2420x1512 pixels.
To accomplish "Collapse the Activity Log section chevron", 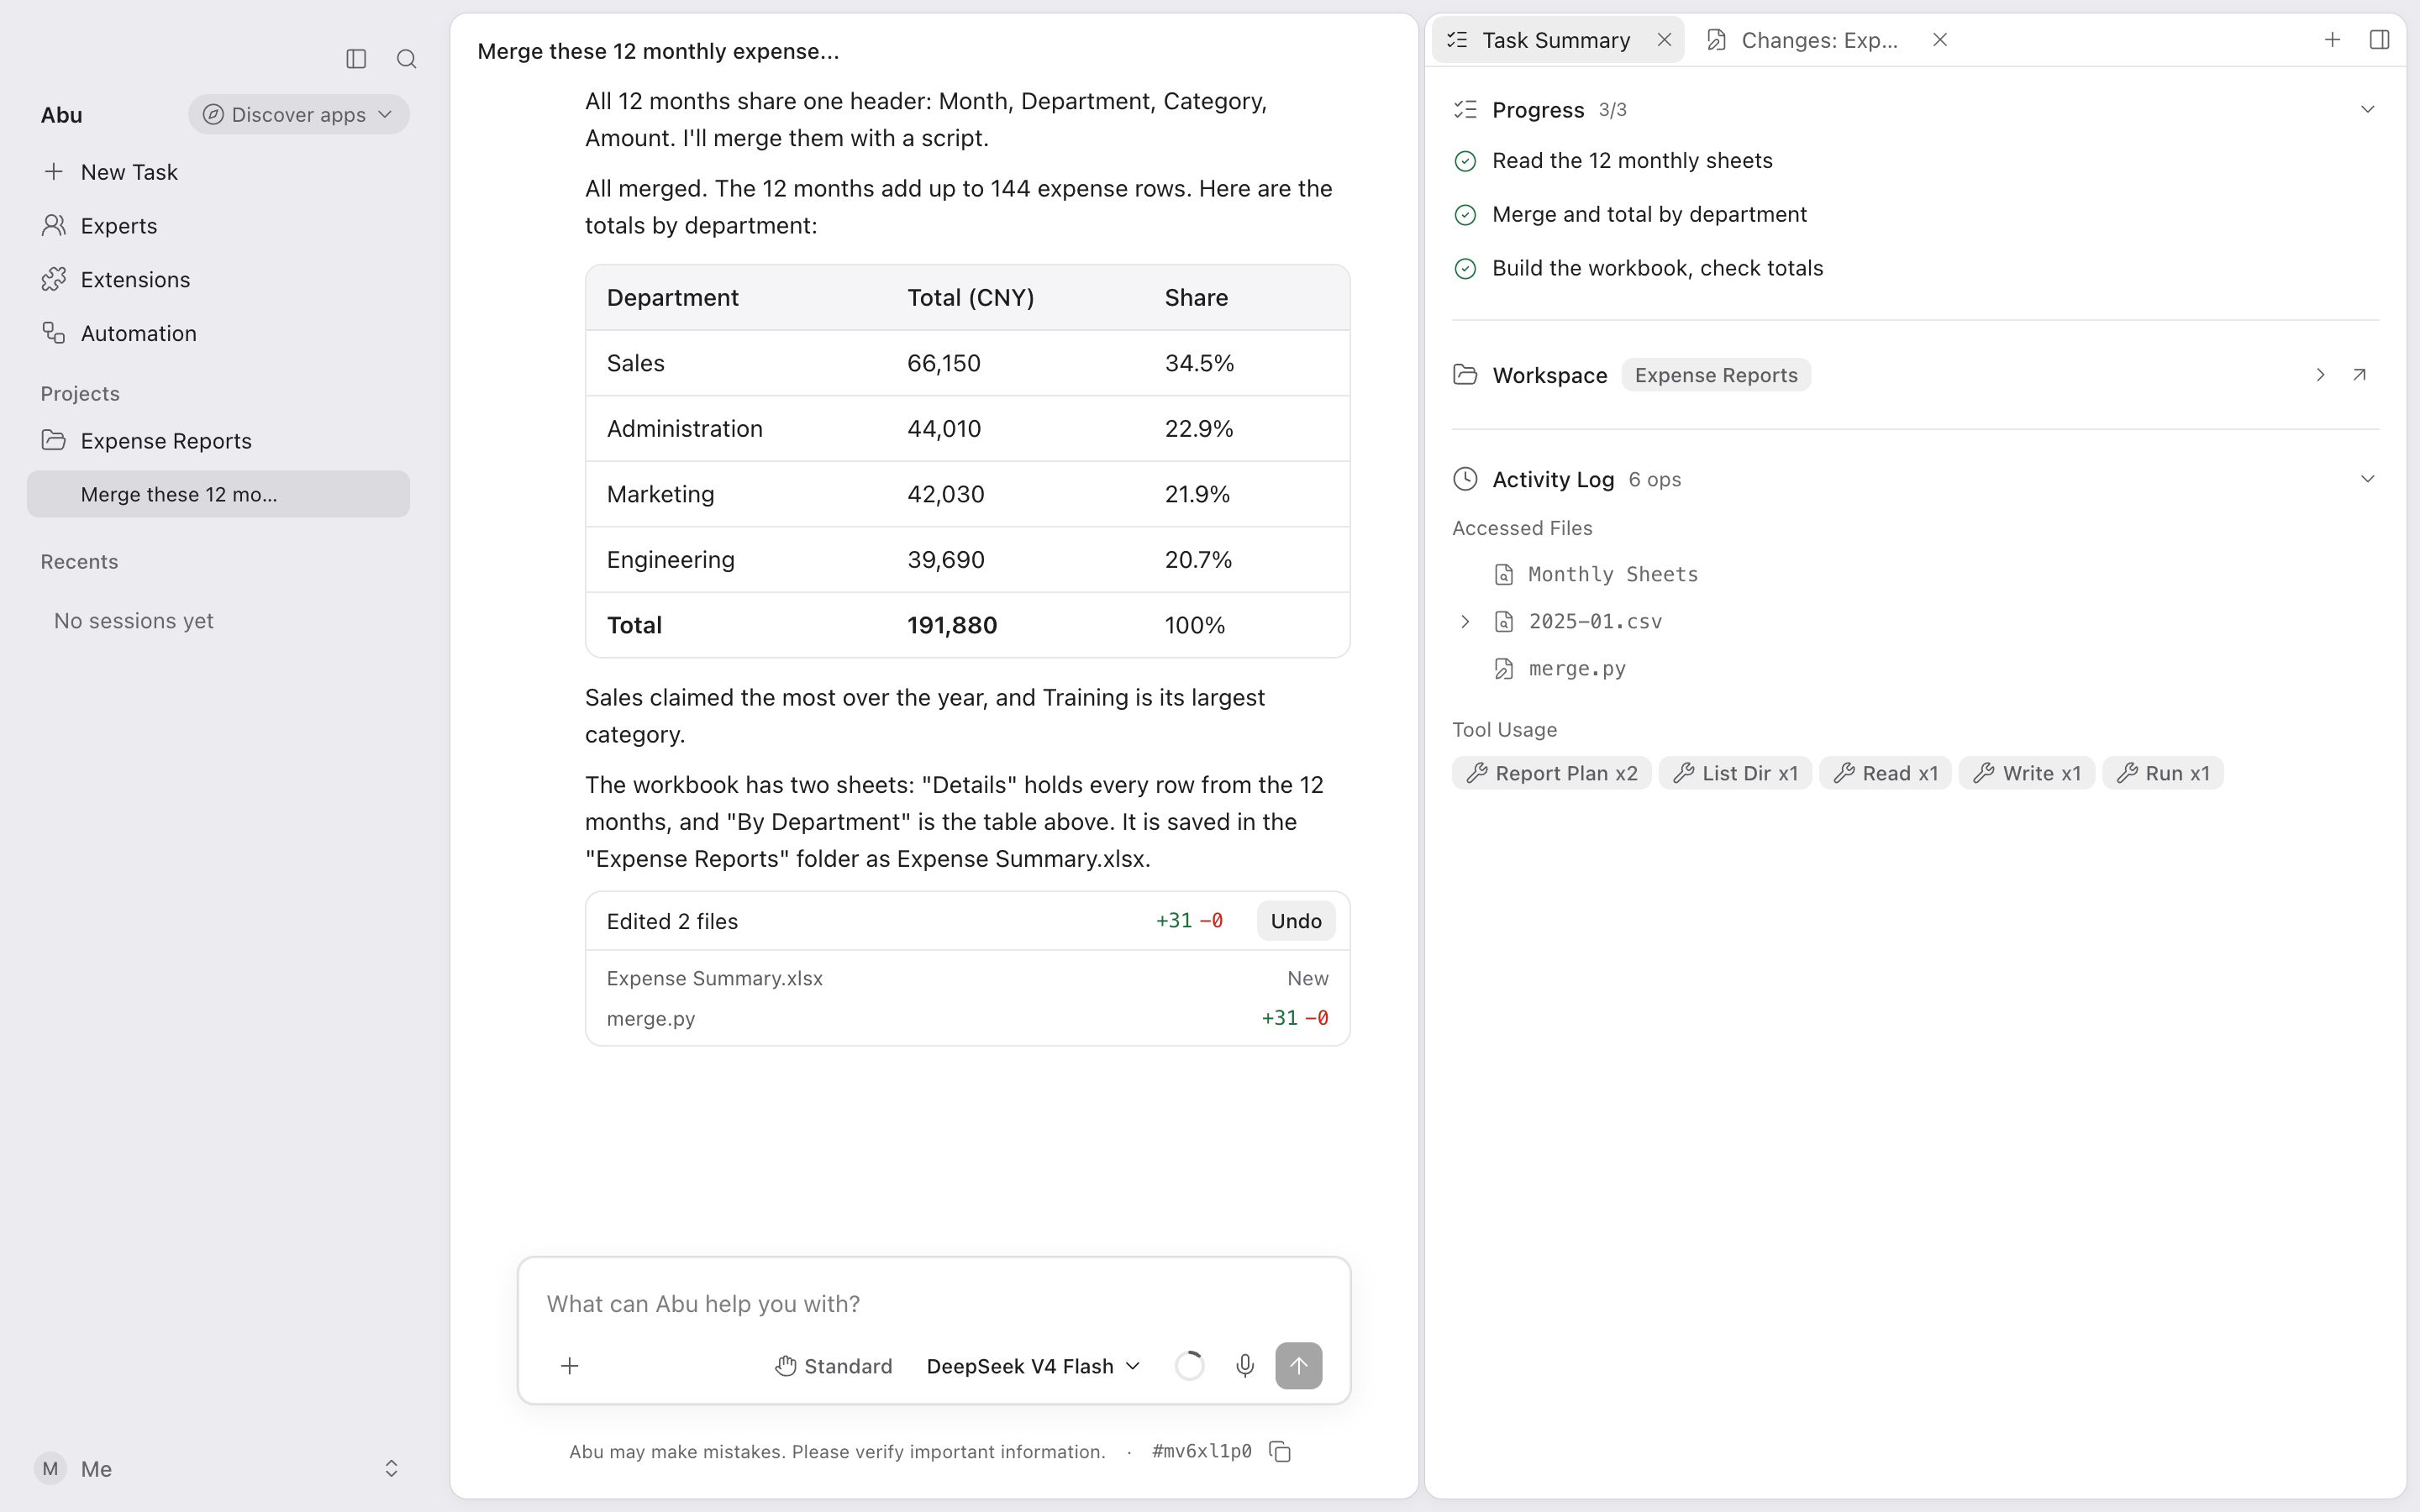I will (x=2367, y=479).
